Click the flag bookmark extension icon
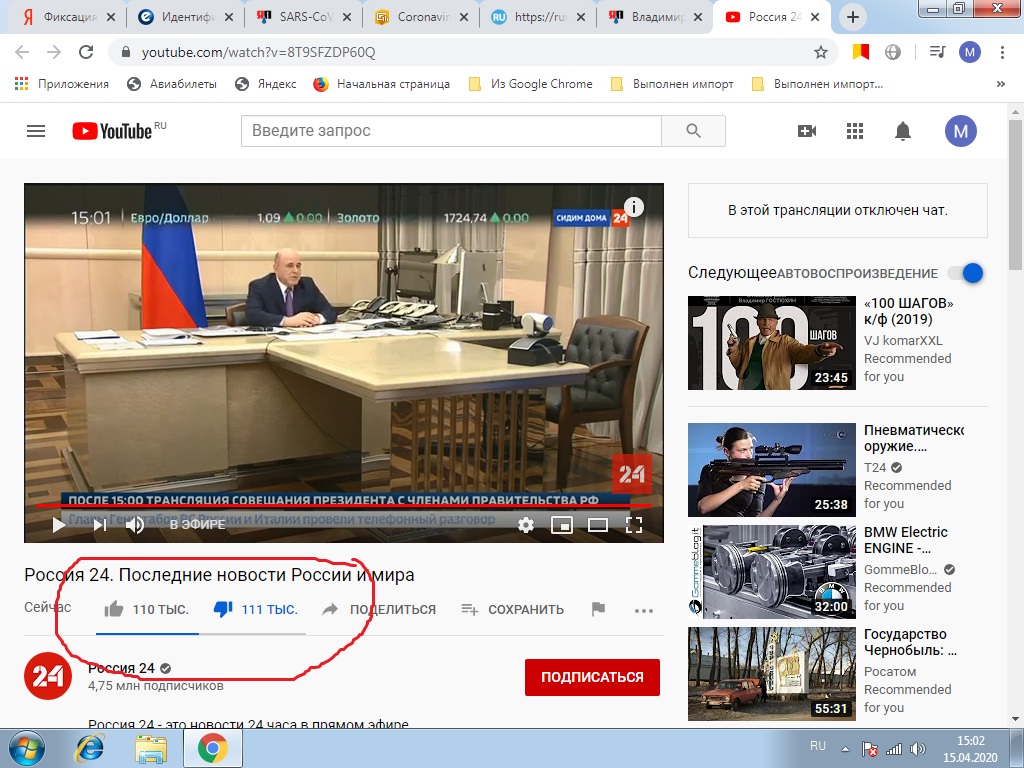The image size is (1024, 768). [x=860, y=52]
